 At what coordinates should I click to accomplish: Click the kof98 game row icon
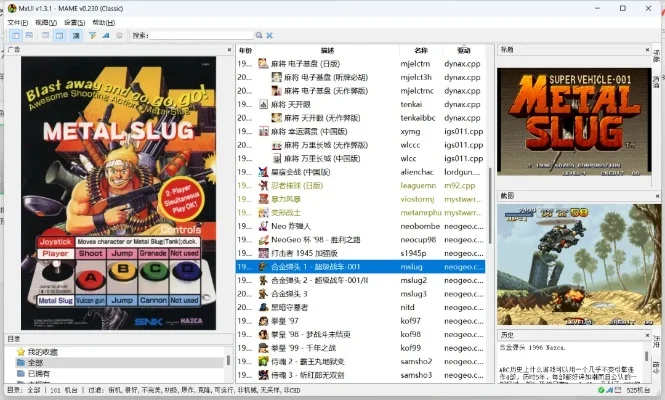tap(263, 335)
